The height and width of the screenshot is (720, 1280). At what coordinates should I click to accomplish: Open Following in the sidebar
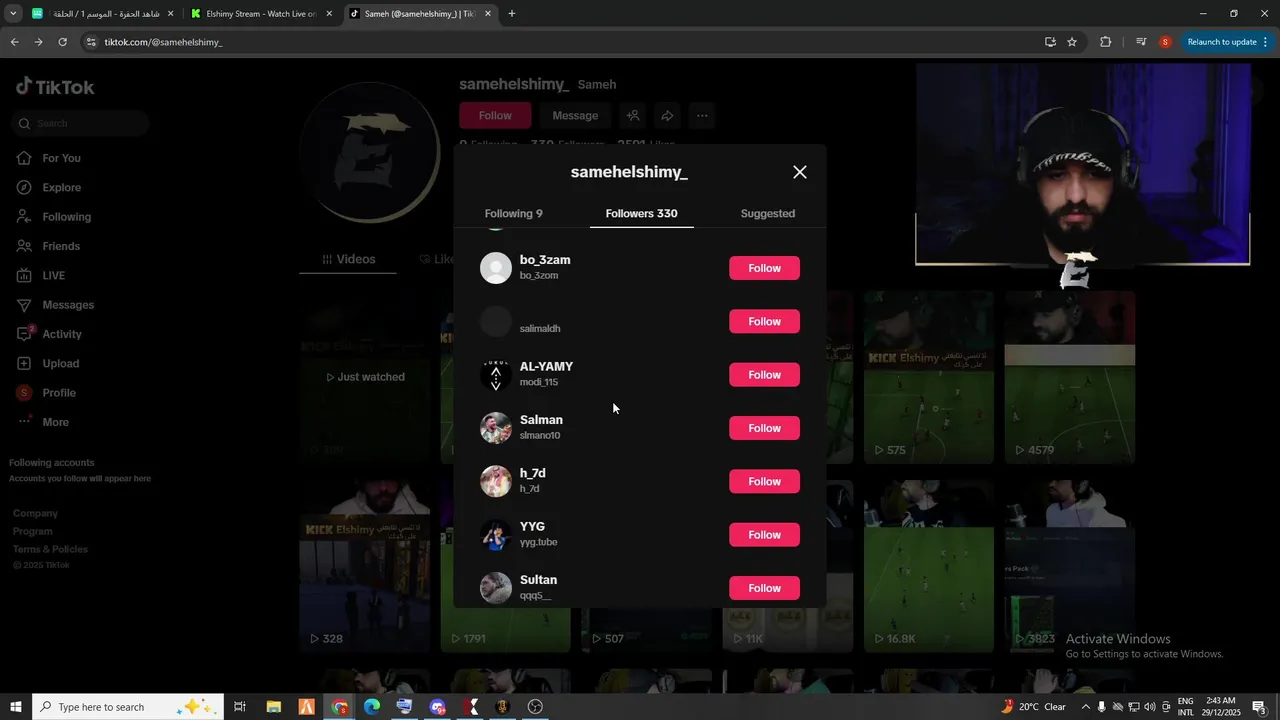point(66,217)
